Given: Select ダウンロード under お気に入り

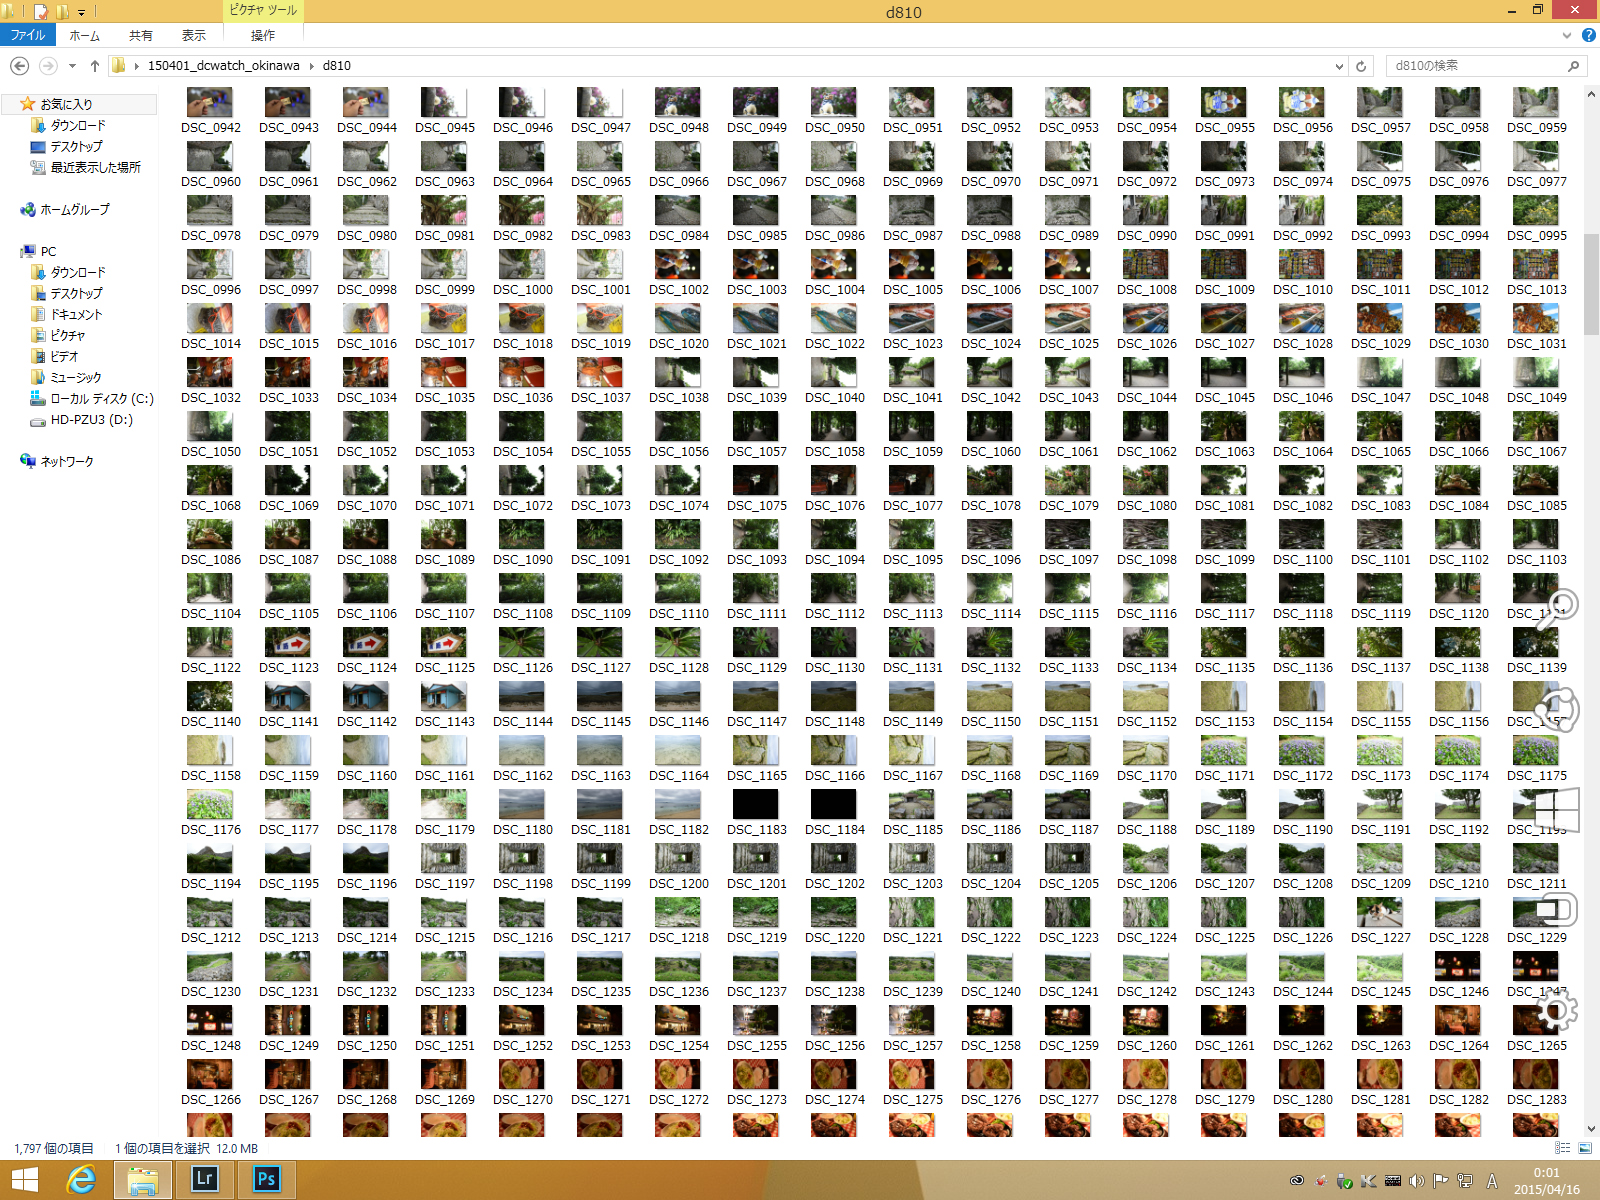Looking at the screenshot, I should 78,125.
